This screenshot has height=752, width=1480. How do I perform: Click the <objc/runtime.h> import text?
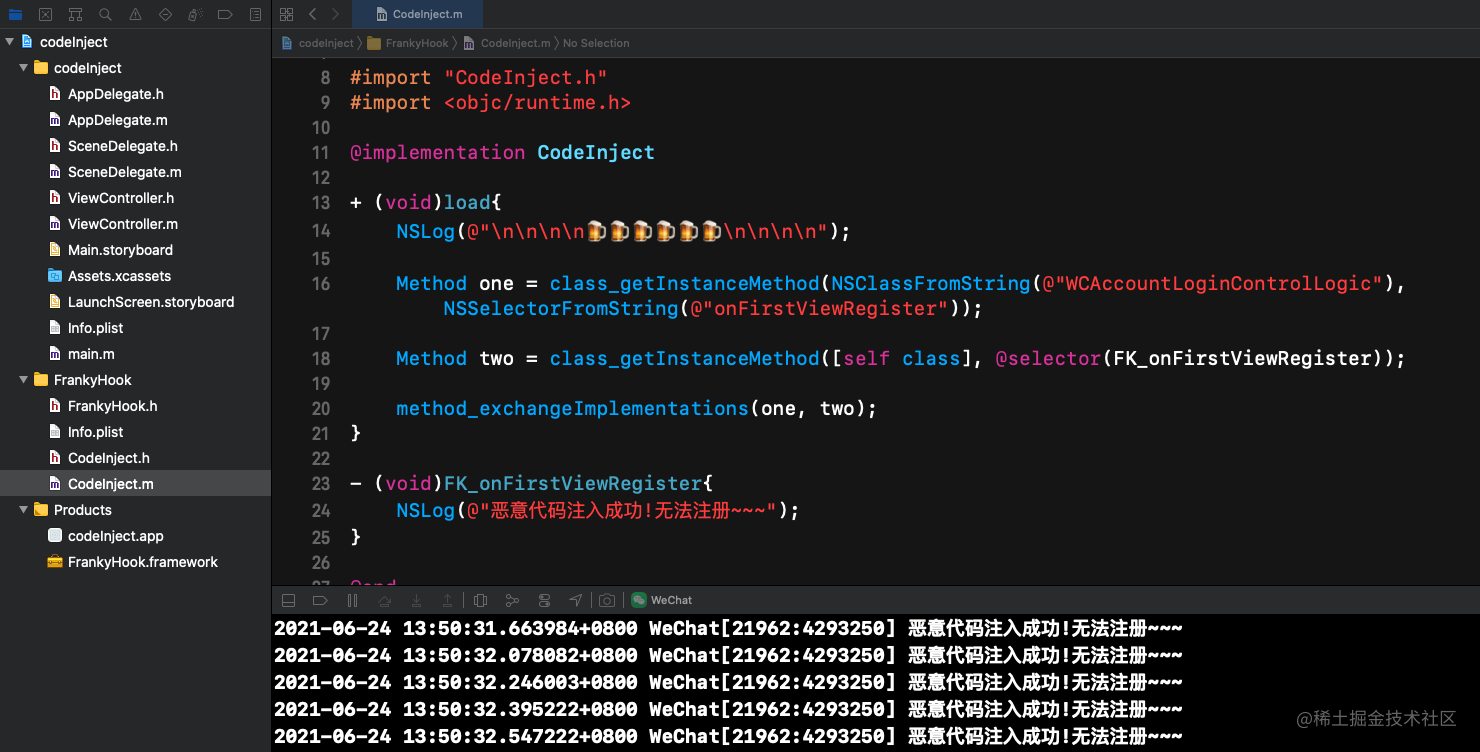[x=537, y=102]
